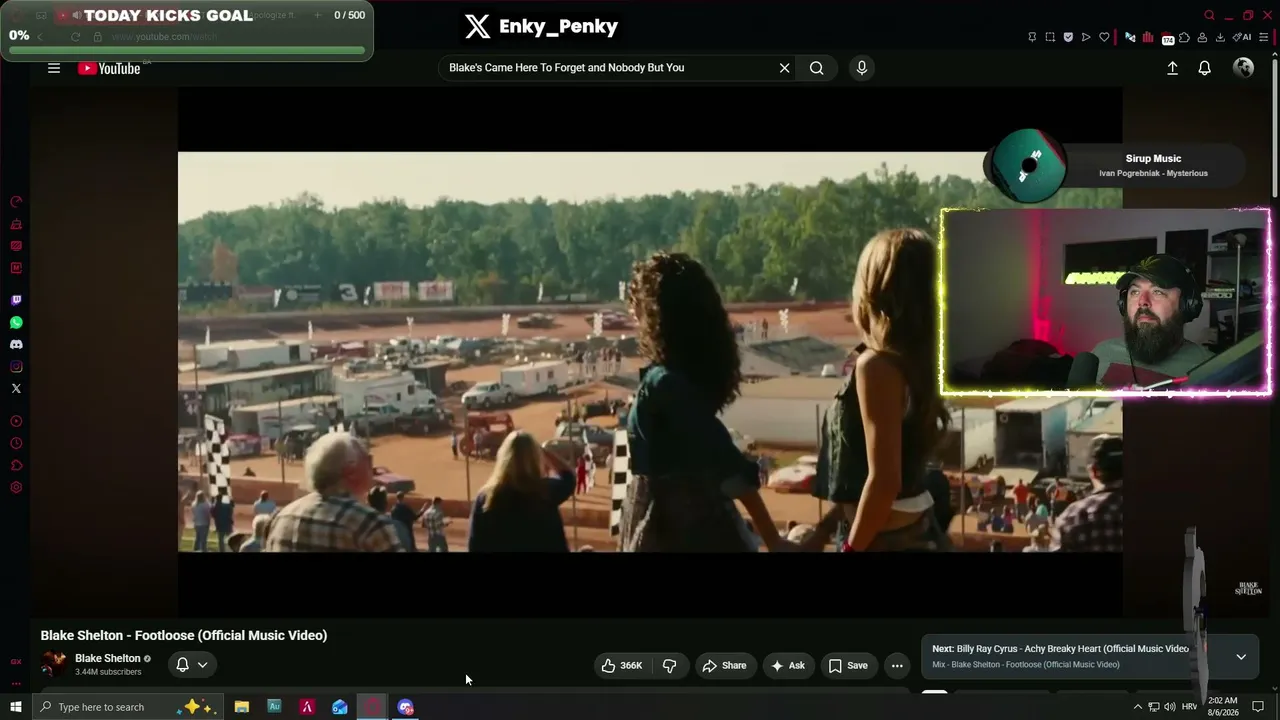The image size is (1280, 720).
Task: Open Blake Shelton's channel avatar
Action: click(54, 664)
